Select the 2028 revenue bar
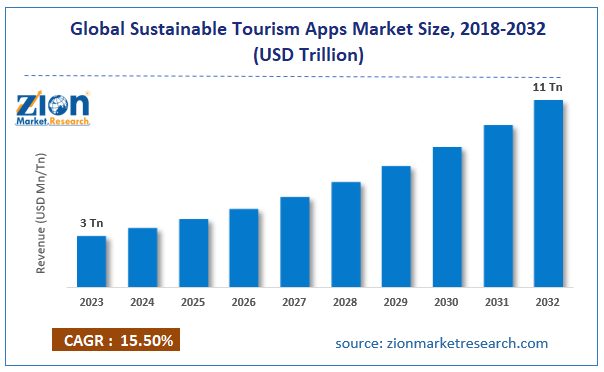Image resolution: width=604 pixels, height=372 pixels. click(346, 235)
